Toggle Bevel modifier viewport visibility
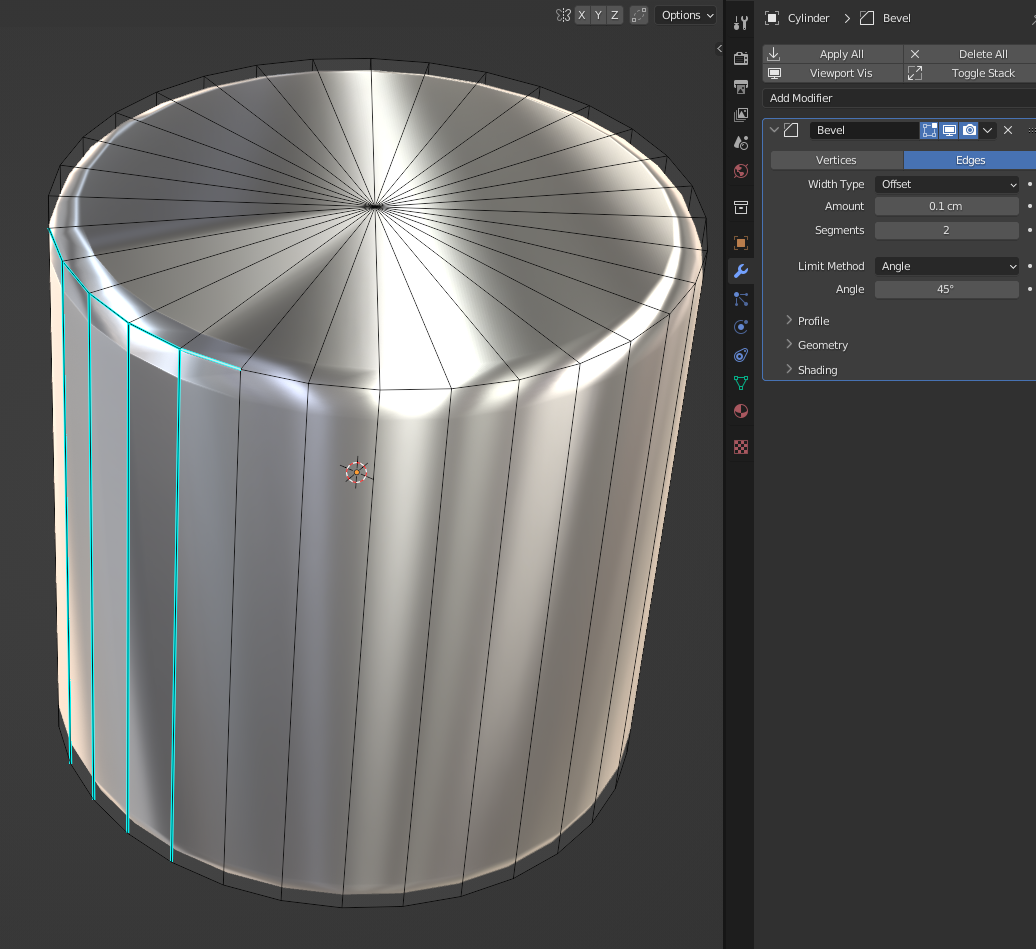1036x949 pixels. point(949,130)
